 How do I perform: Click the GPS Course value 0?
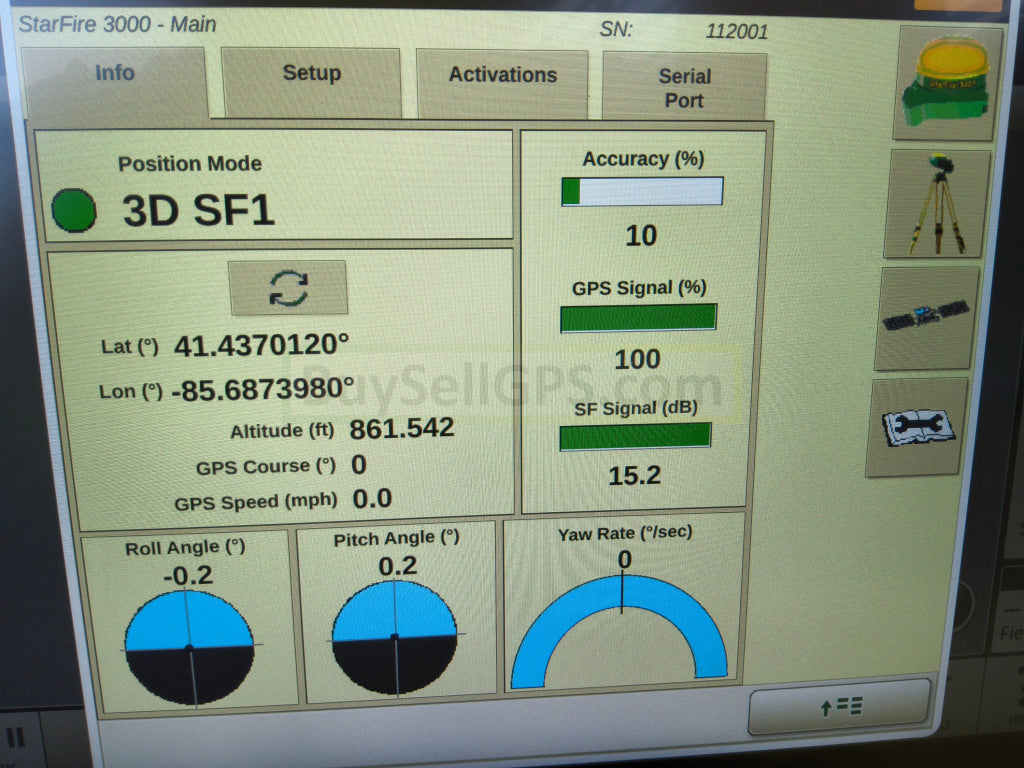(359, 465)
